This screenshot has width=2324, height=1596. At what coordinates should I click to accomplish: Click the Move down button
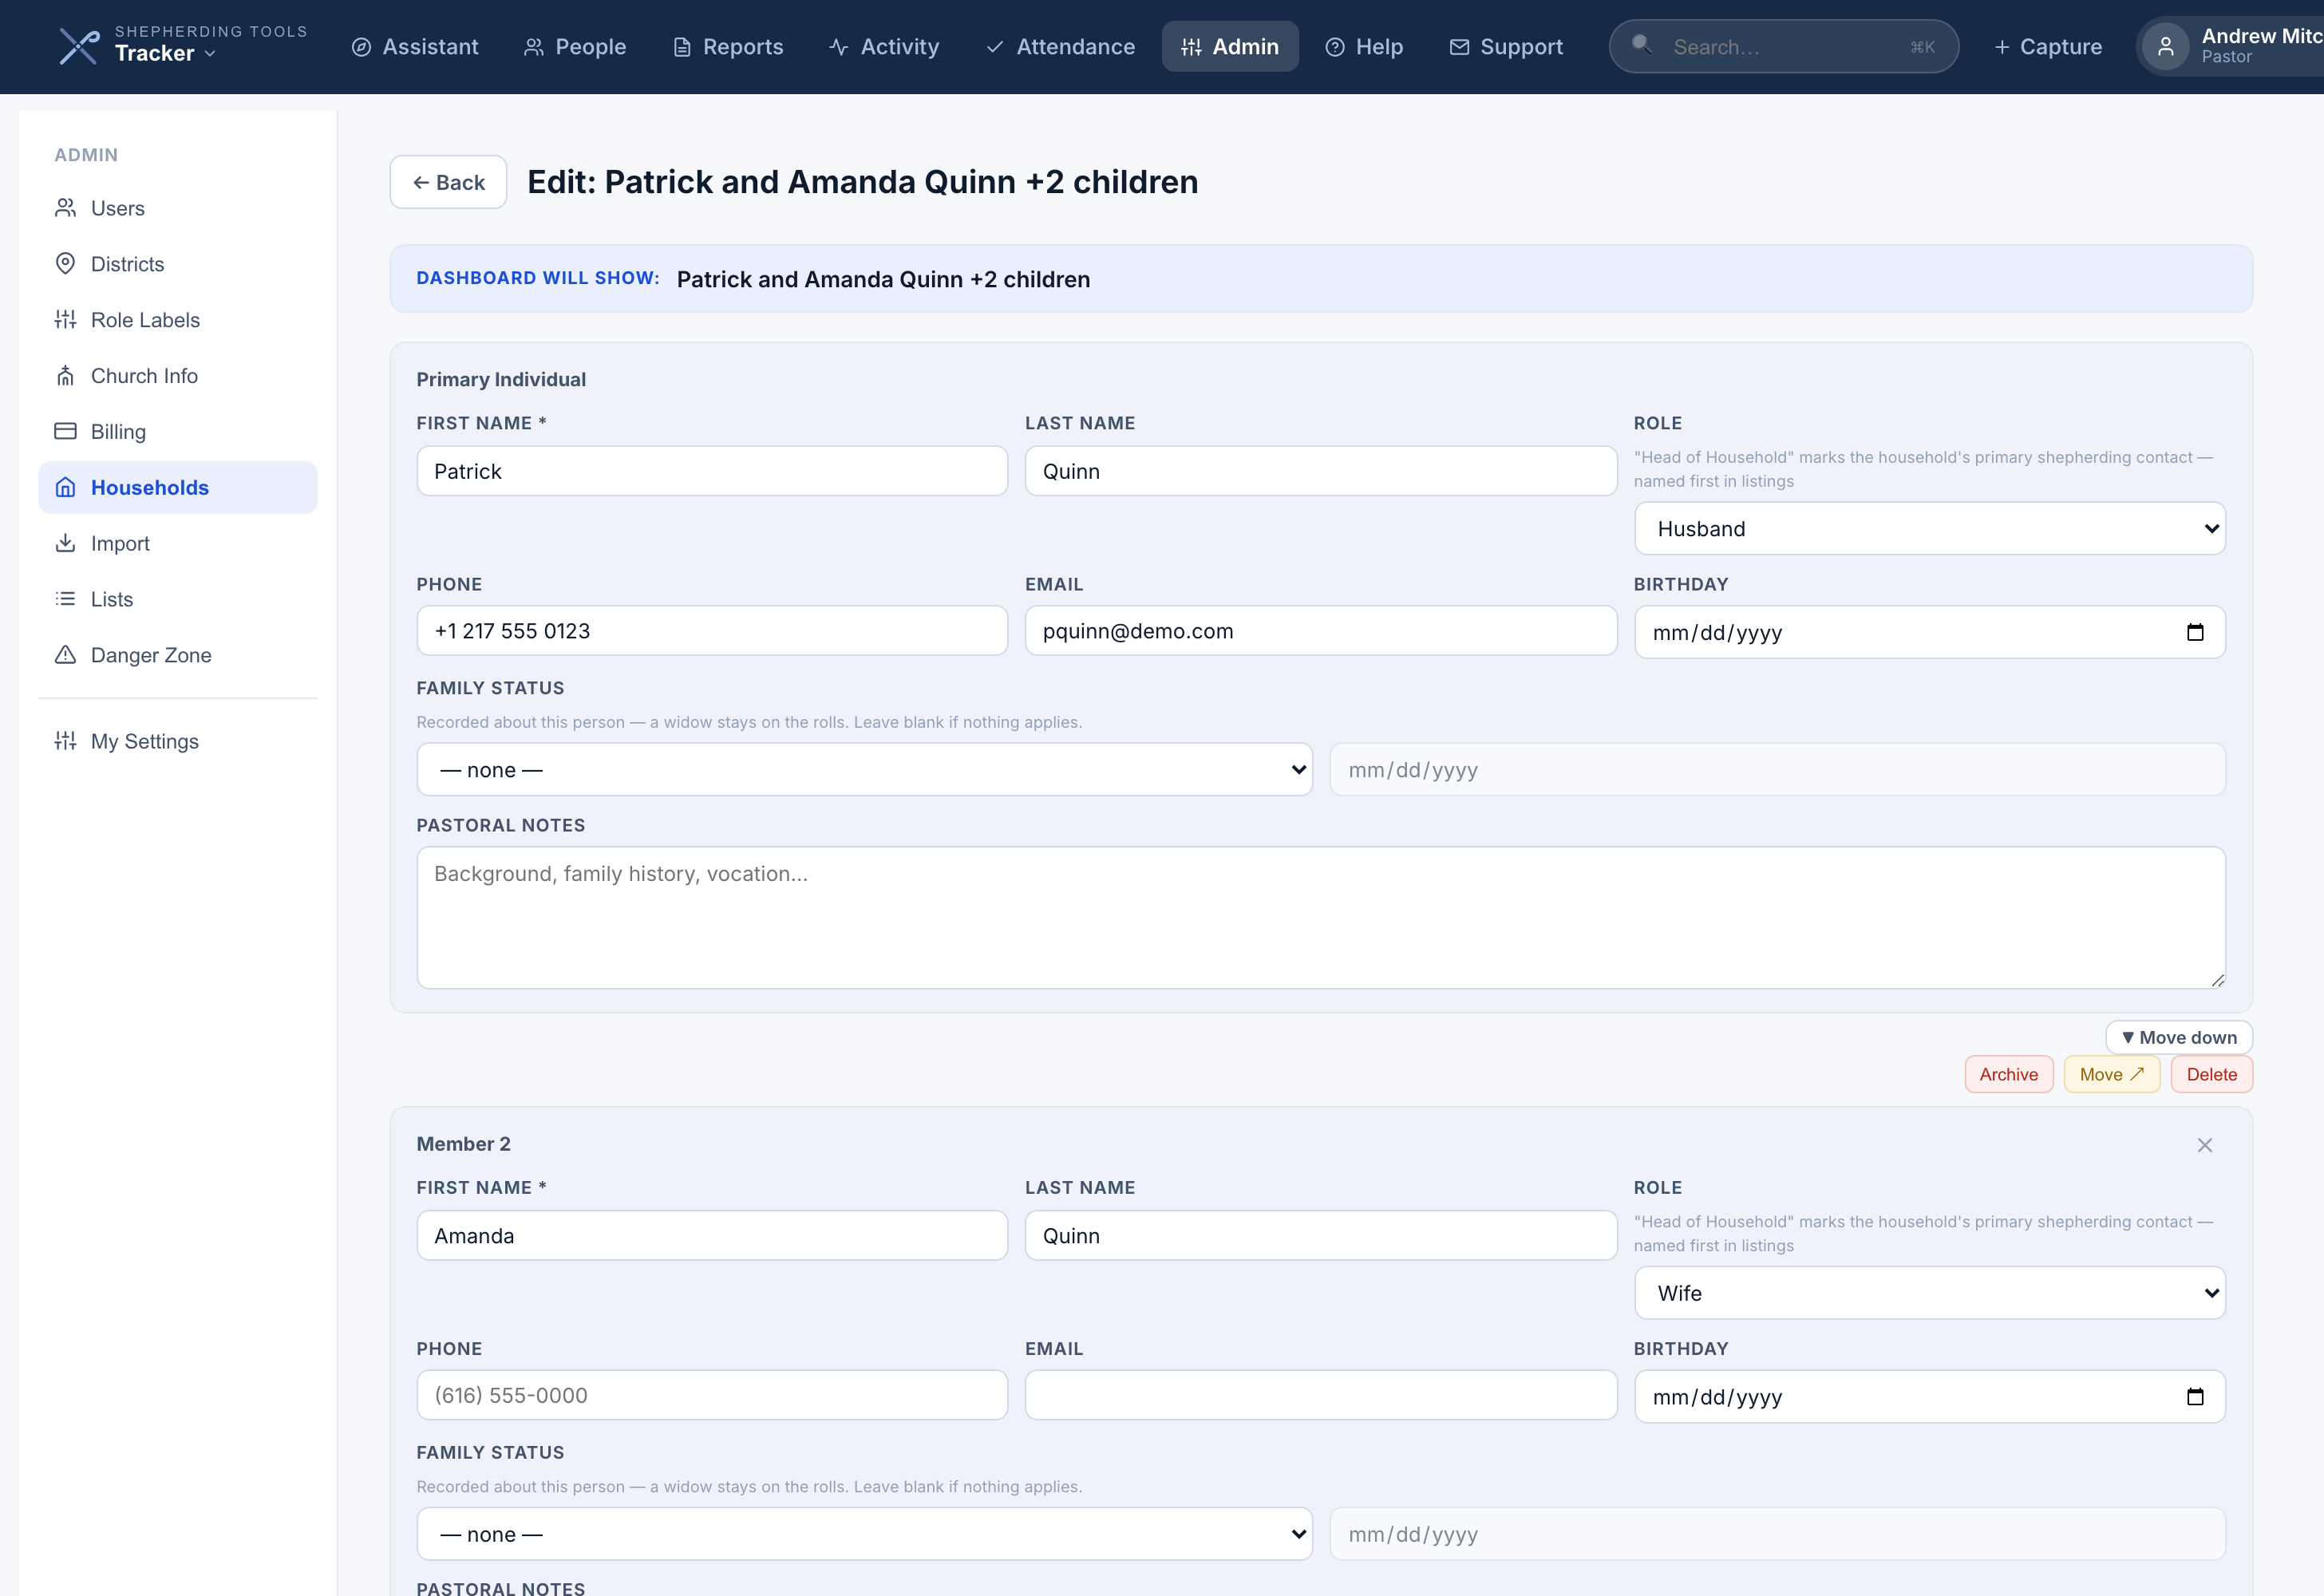tap(2179, 1038)
